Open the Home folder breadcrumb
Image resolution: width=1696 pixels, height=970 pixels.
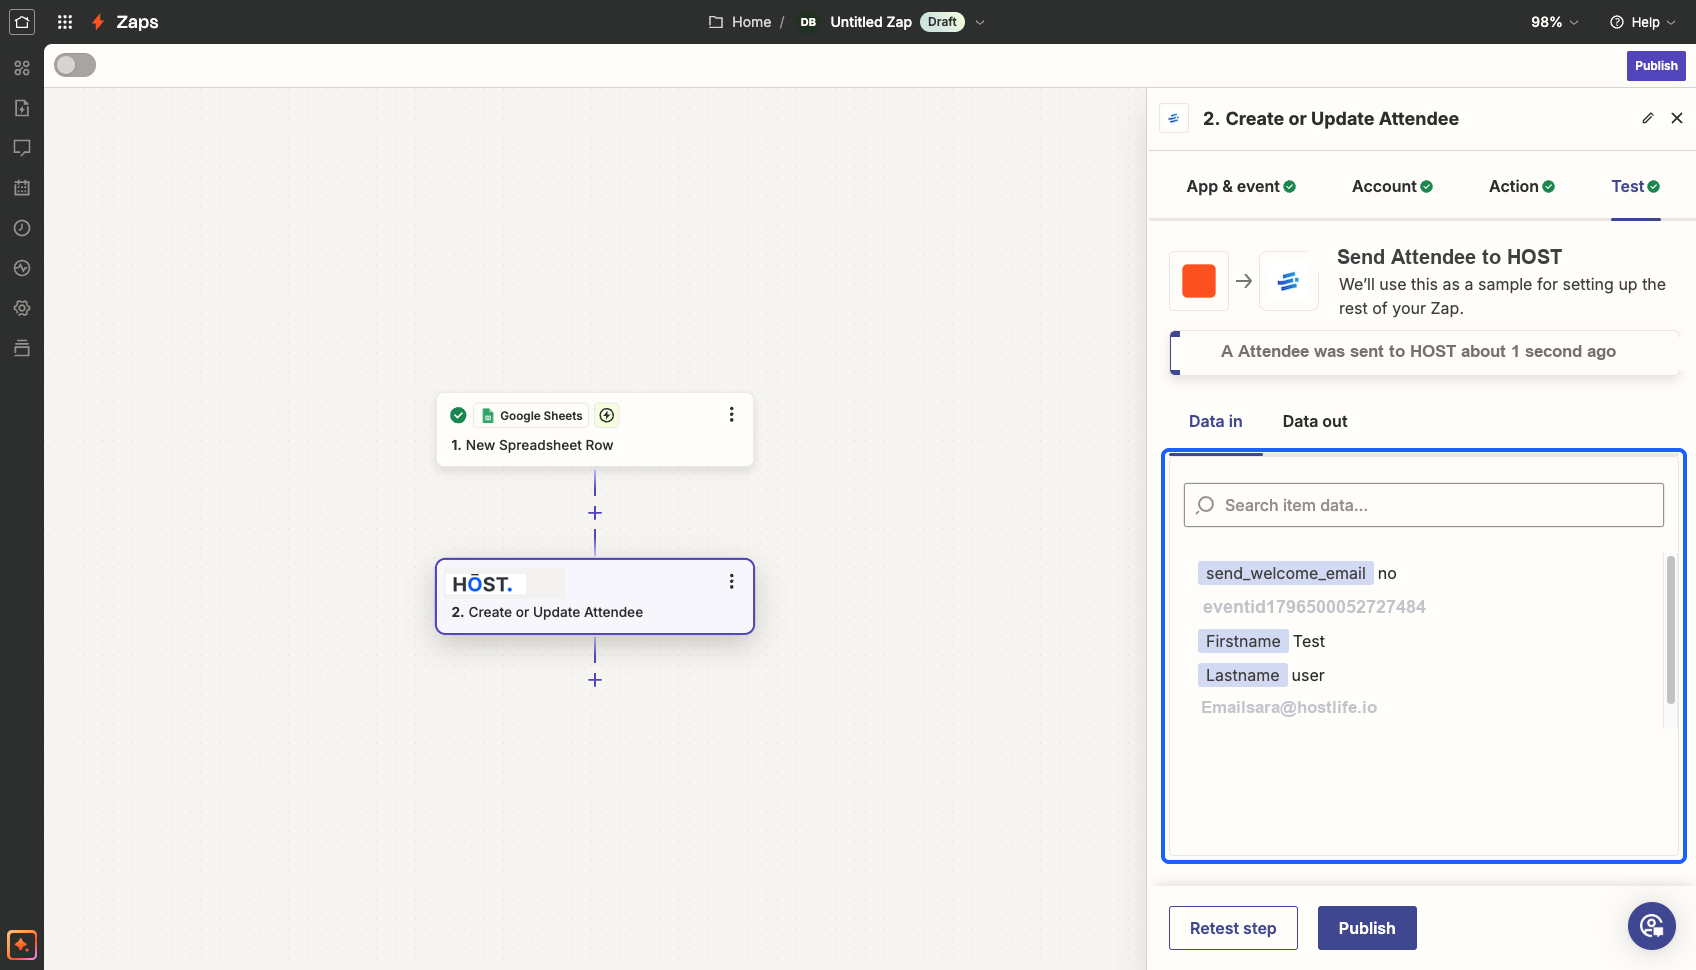(740, 22)
